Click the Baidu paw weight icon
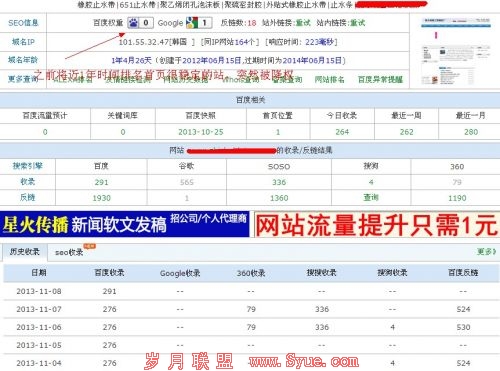 [134, 23]
